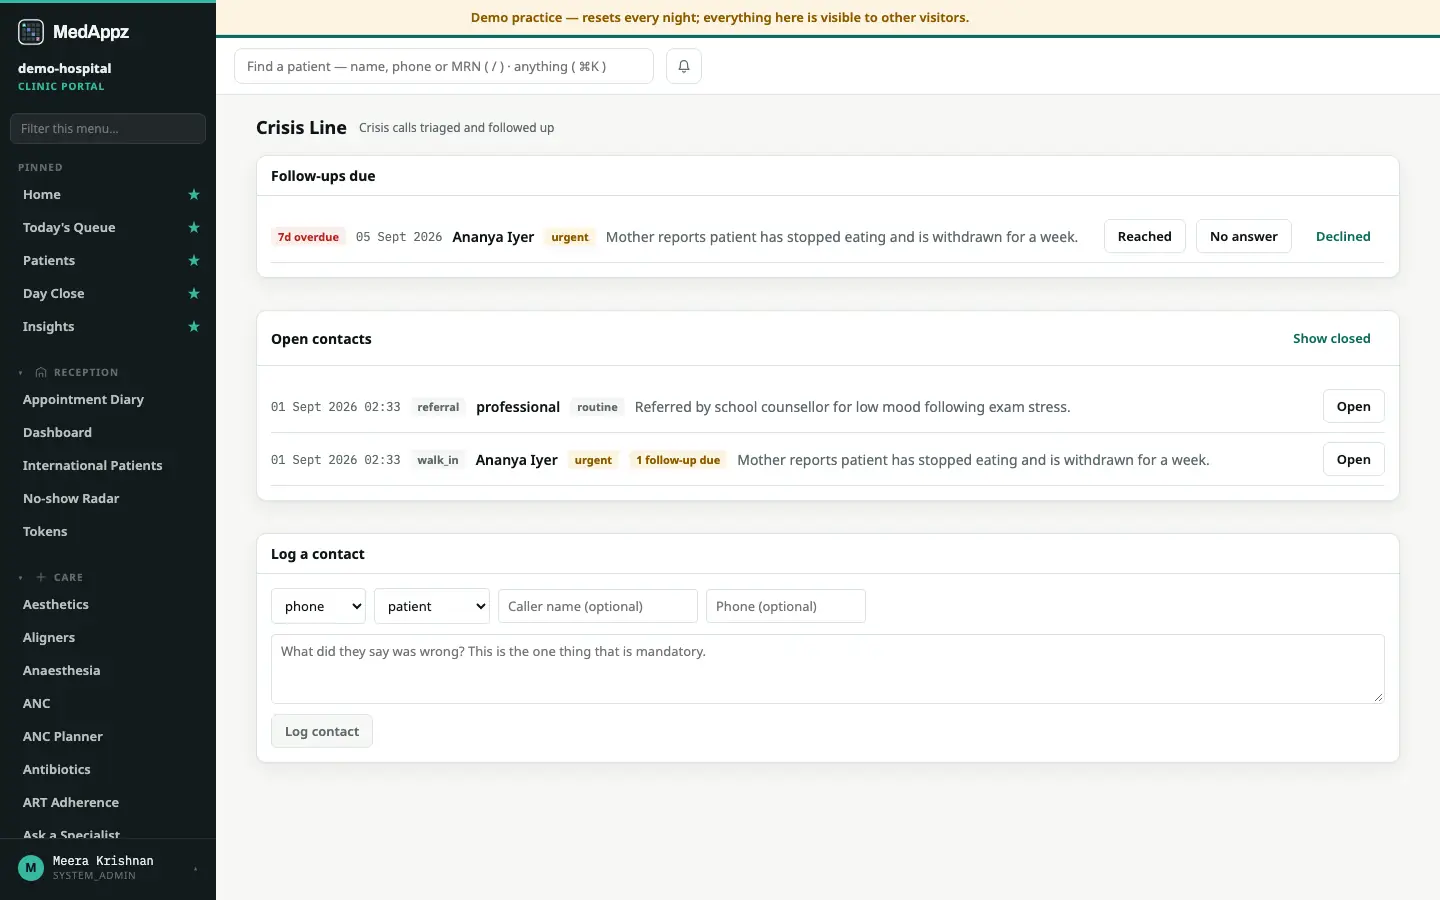This screenshot has height=900, width=1440.
Task: Open the Ananya Iyer walk_in contact
Action: (x=1354, y=460)
